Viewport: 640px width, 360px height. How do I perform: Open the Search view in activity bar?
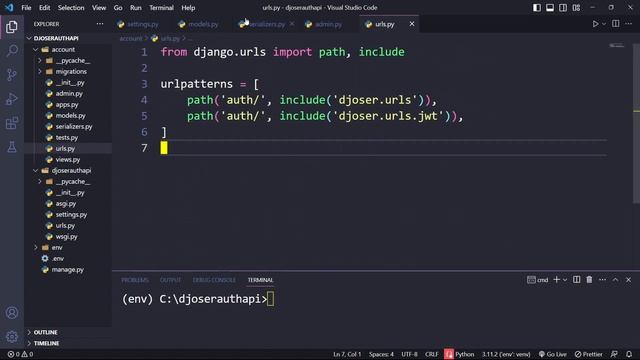coord(12,51)
